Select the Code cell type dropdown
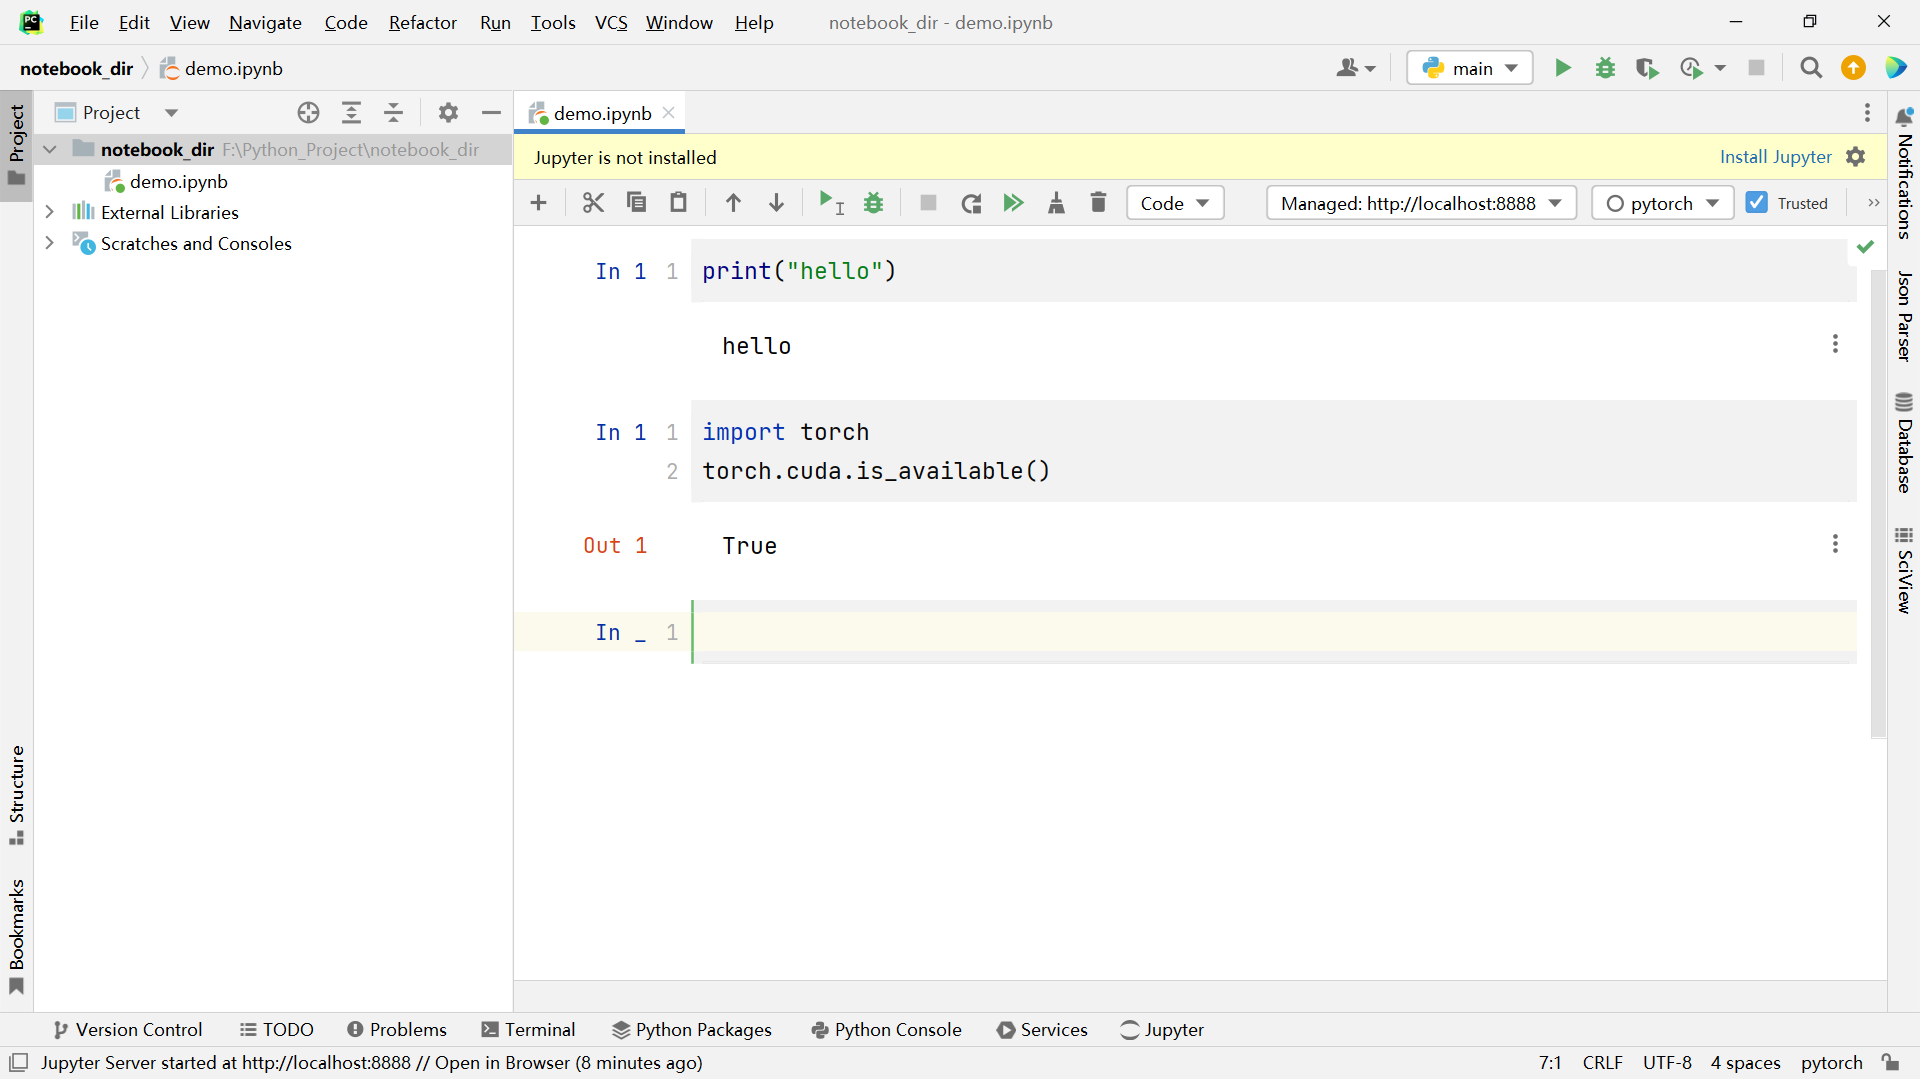 coord(1176,202)
